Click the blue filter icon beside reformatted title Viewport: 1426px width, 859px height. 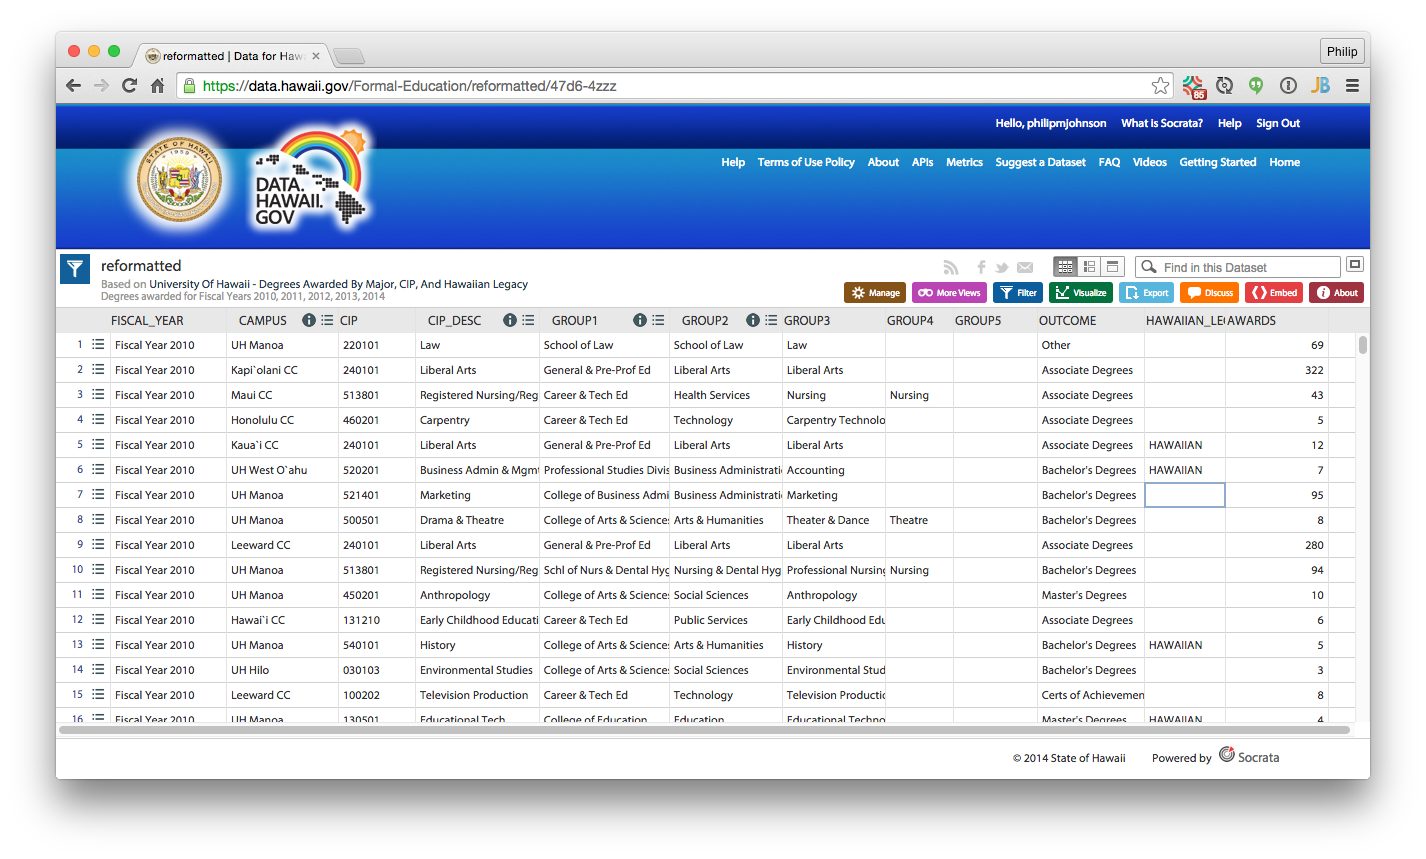[75, 269]
